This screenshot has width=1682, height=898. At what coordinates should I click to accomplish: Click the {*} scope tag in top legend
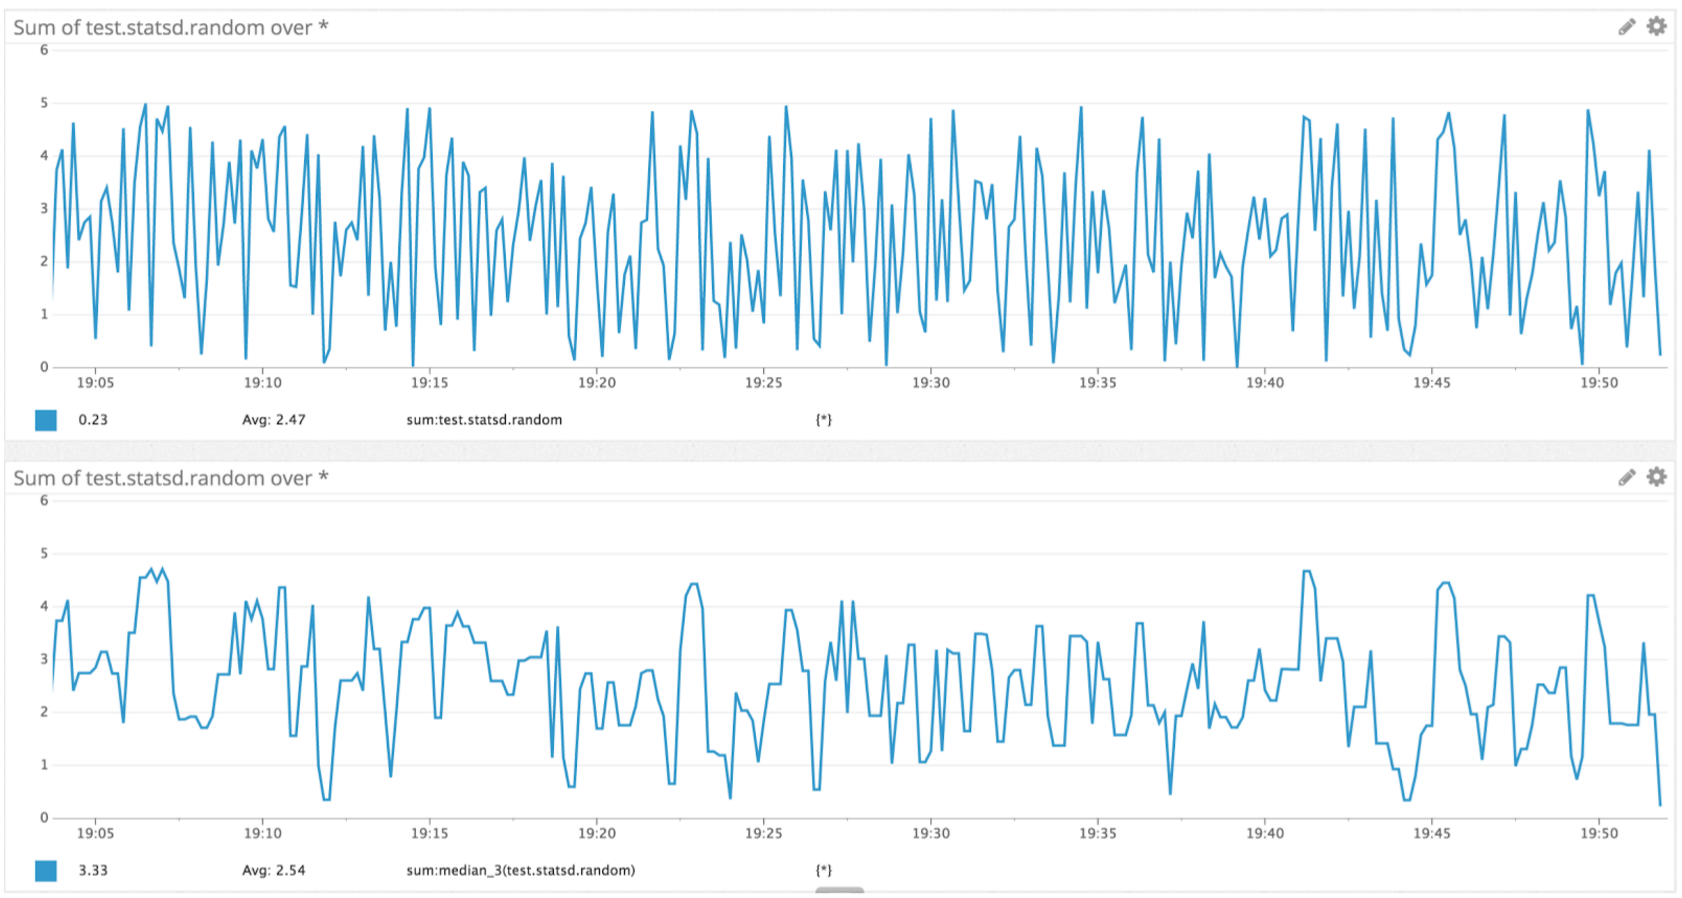click(x=823, y=420)
